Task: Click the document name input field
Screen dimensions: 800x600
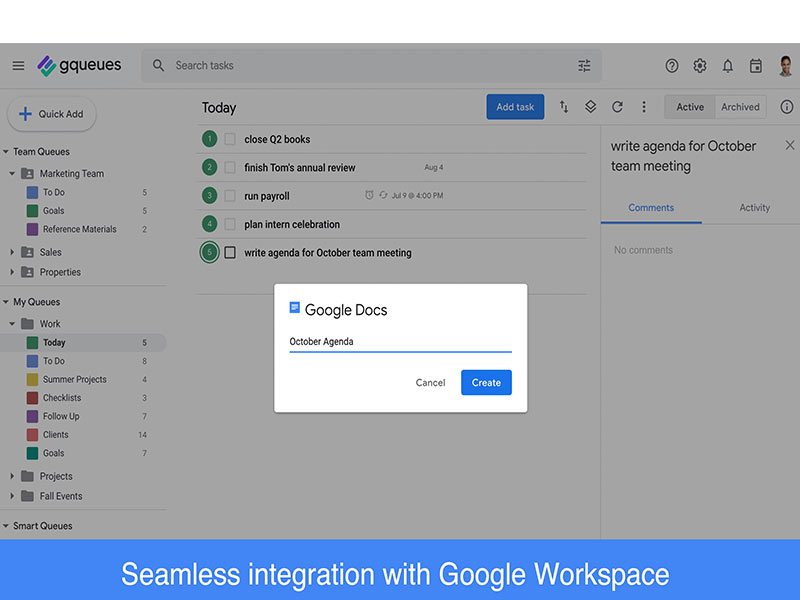Action: click(x=400, y=342)
